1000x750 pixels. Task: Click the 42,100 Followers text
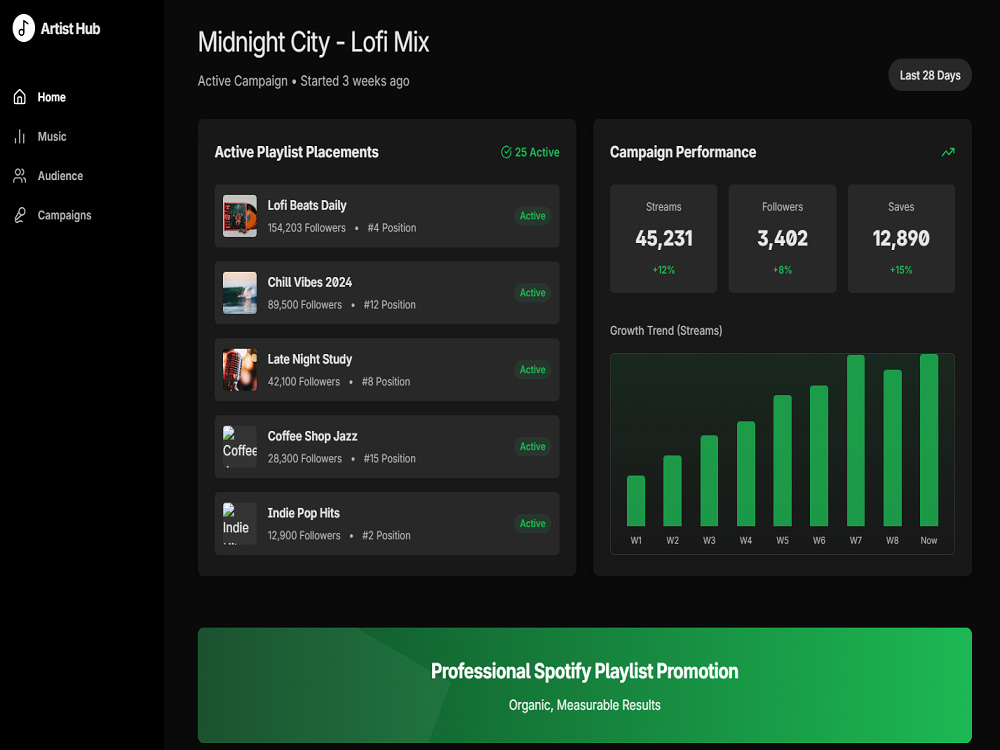pyautogui.click(x=304, y=381)
